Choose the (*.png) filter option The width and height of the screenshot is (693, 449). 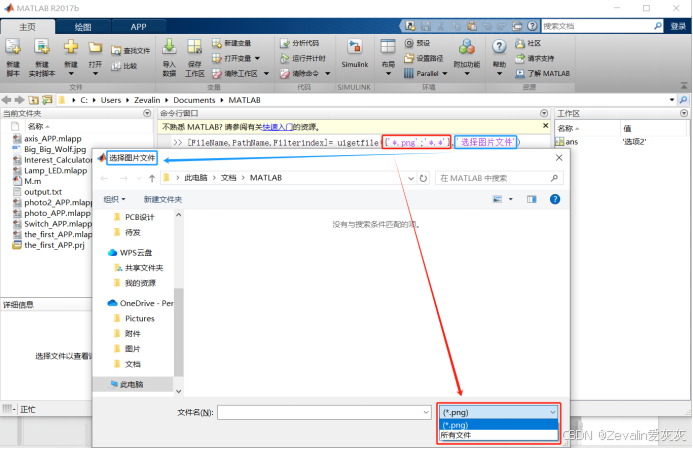pyautogui.click(x=499, y=425)
